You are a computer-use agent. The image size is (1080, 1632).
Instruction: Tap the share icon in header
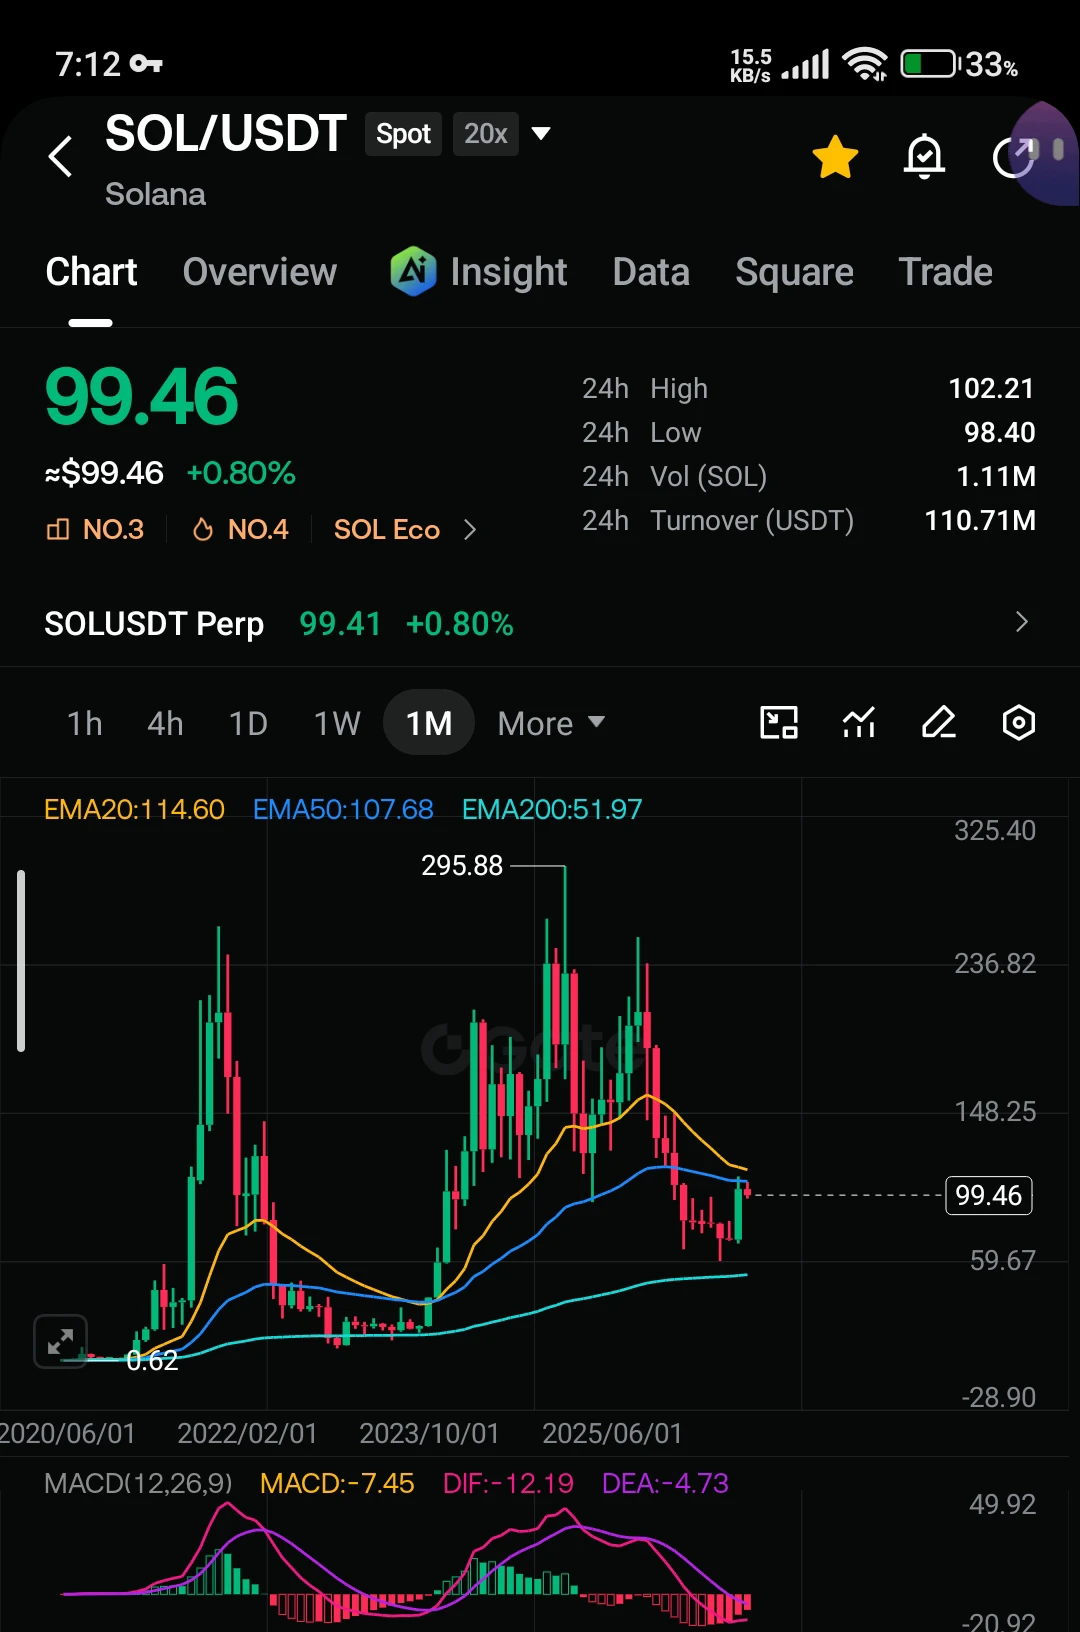[1013, 157]
